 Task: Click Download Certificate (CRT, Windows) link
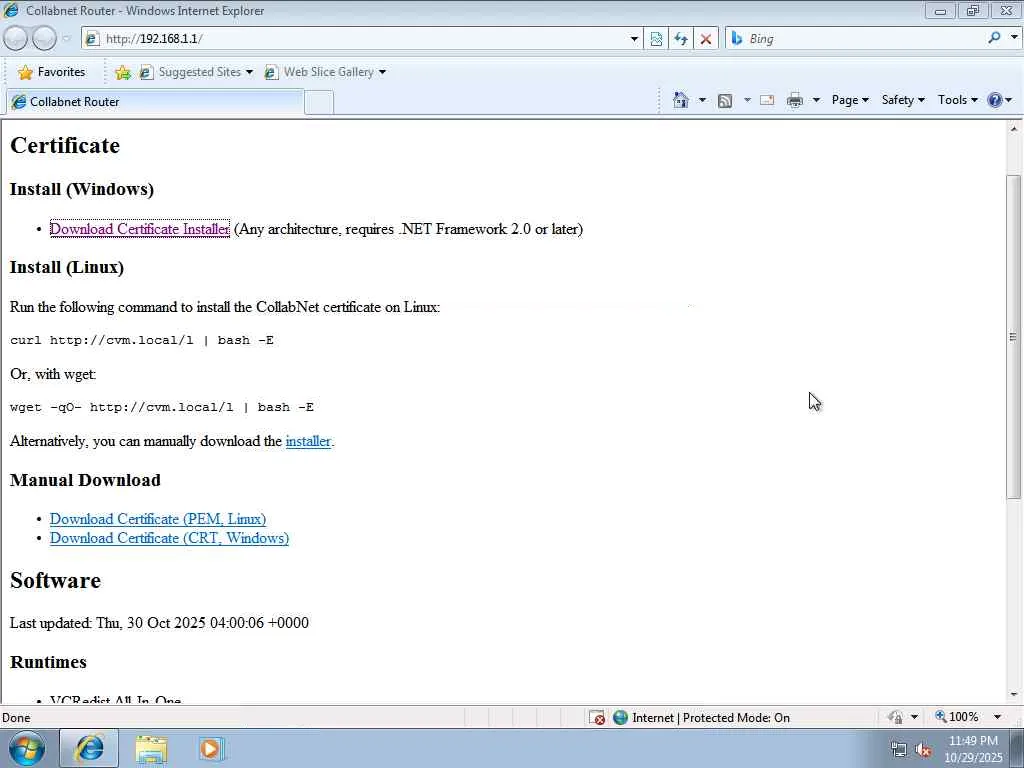169,537
